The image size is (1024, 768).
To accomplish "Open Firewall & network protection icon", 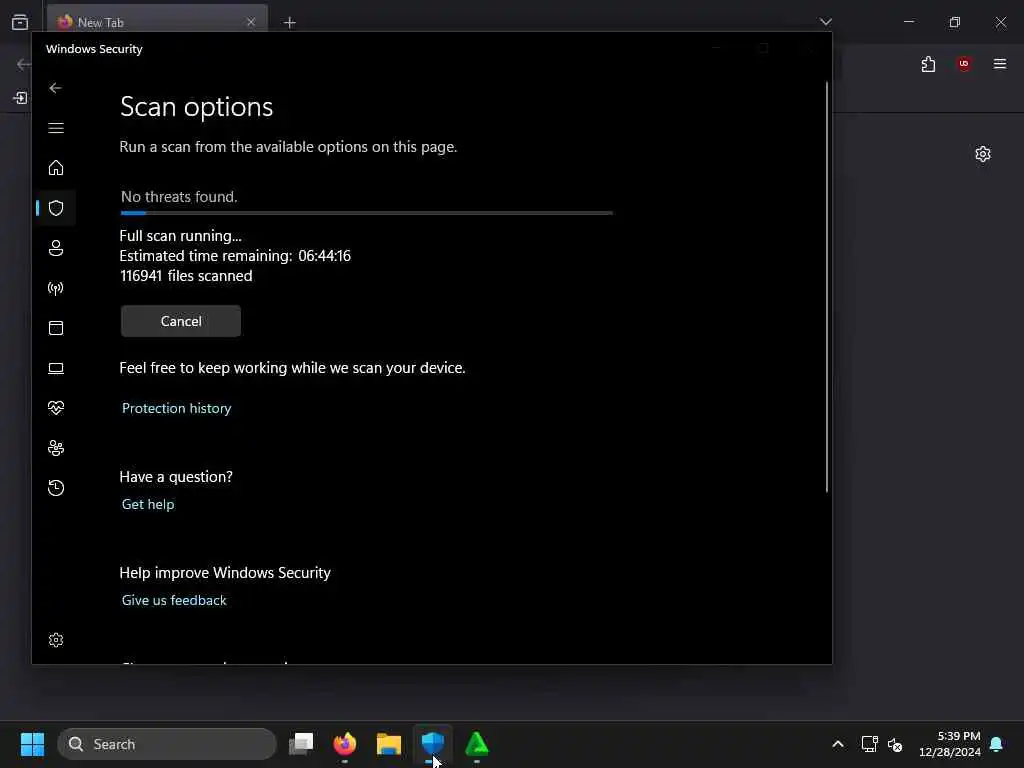I will click(56, 288).
